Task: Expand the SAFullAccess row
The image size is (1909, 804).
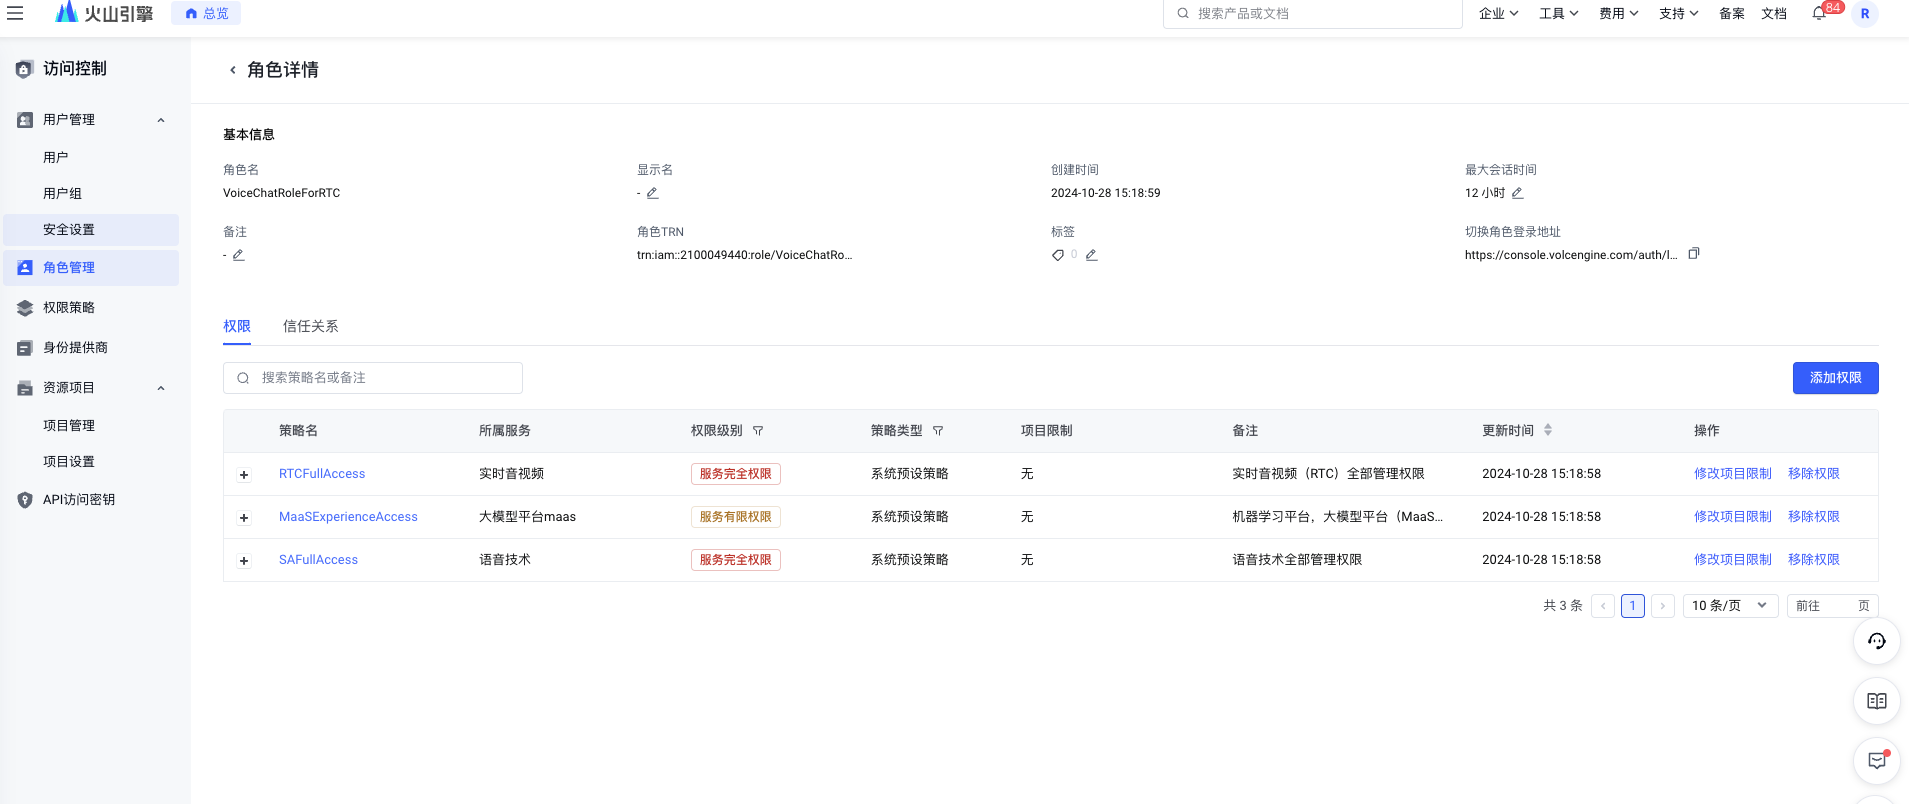Action: click(x=244, y=561)
